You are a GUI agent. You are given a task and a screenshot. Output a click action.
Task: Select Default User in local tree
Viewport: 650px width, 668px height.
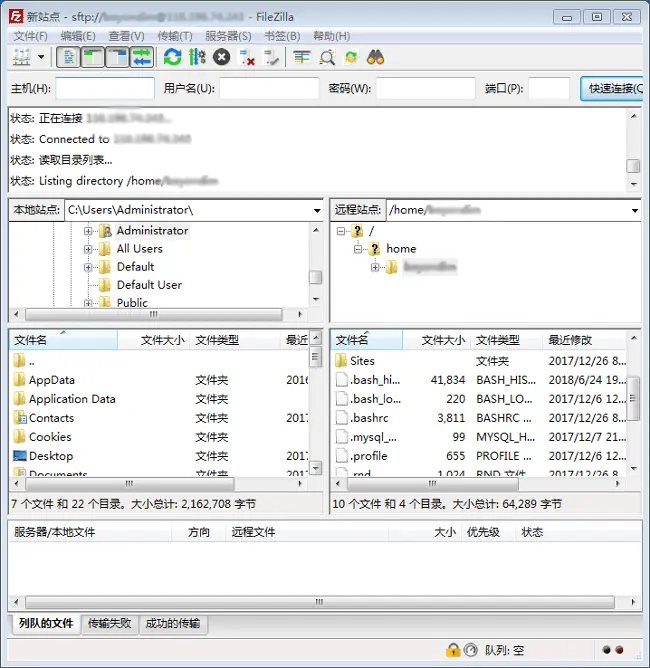[x=149, y=285]
